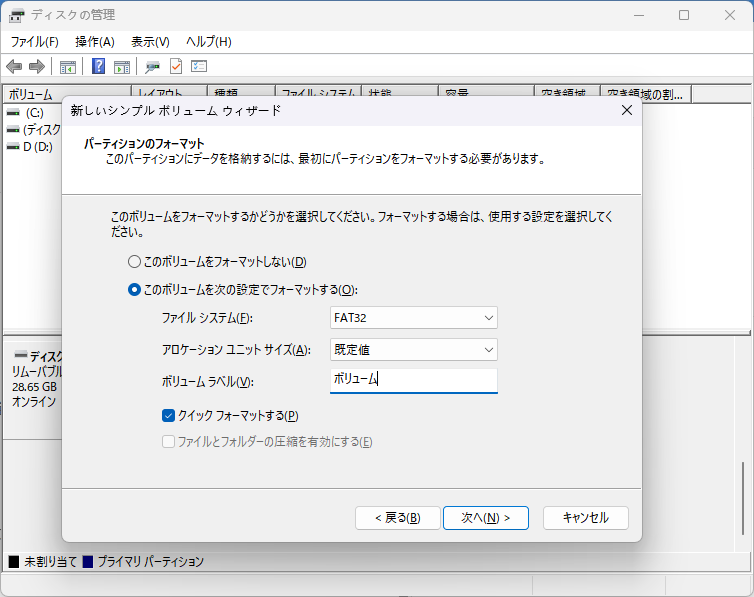The image size is (754, 597).
Task: Choose 'このボリュームをフォーマットしない' radio button
Action: [134, 262]
